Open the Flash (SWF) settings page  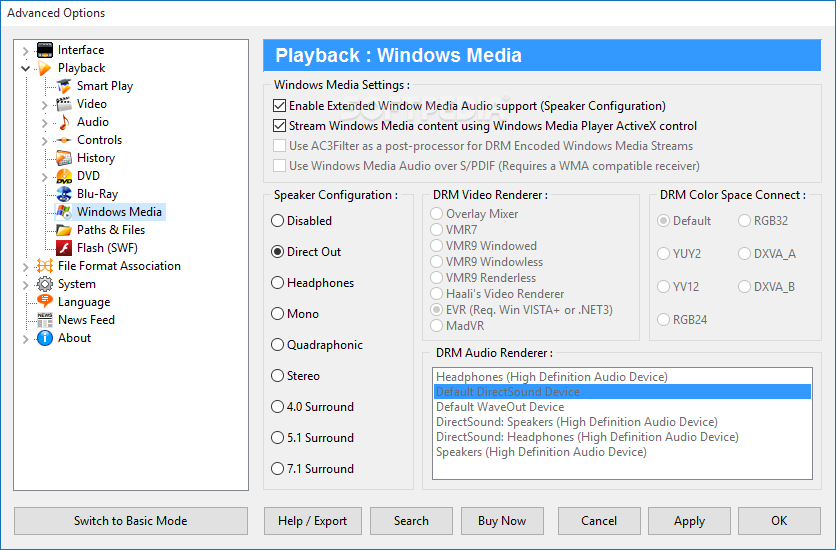(107, 248)
